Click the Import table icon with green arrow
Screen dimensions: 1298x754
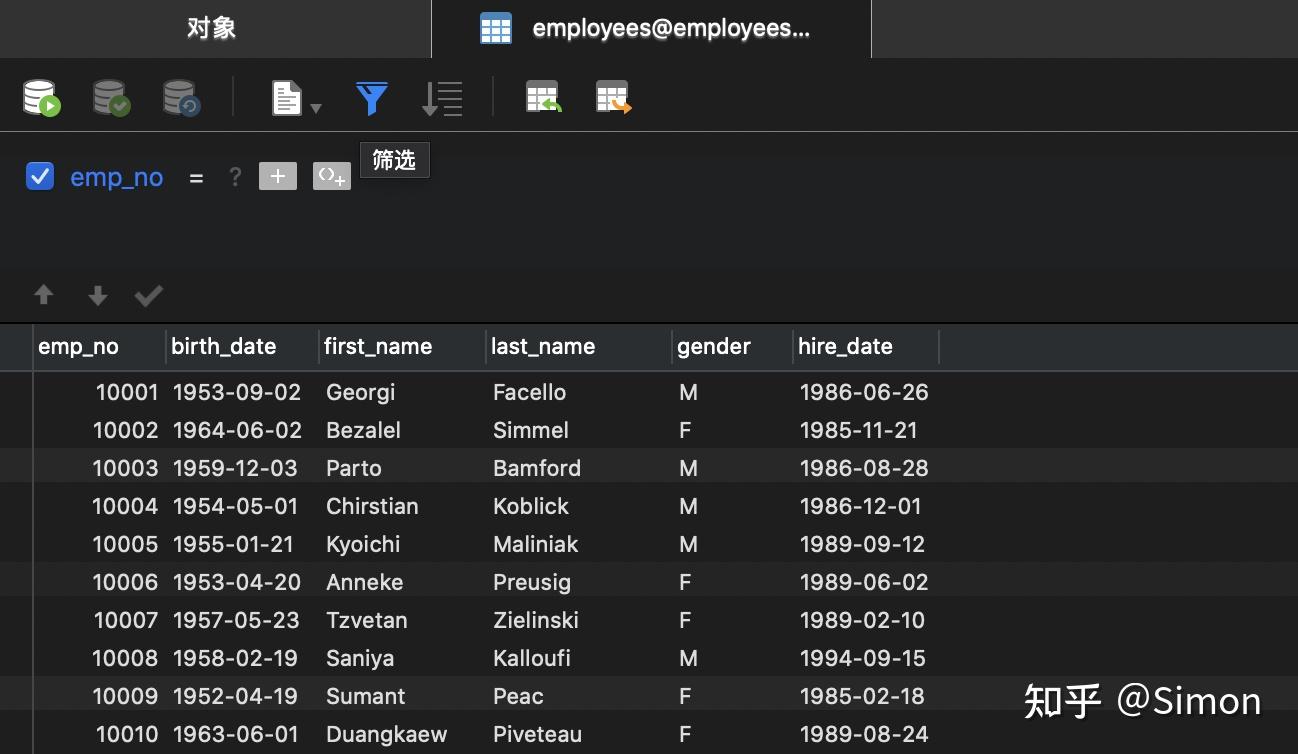543,98
